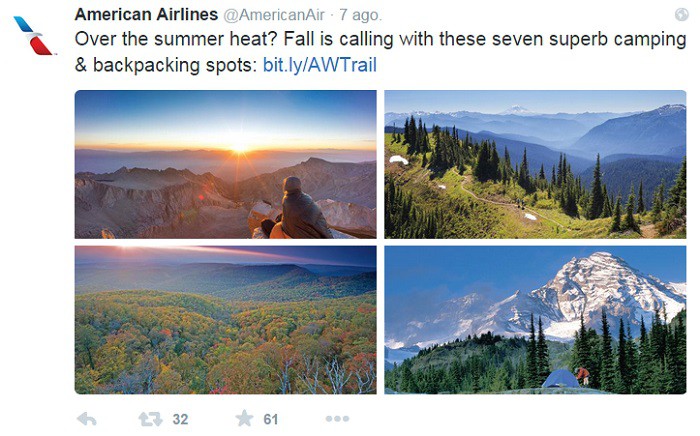
Task: Open the three-dots more options menu
Action: [x=337, y=419]
